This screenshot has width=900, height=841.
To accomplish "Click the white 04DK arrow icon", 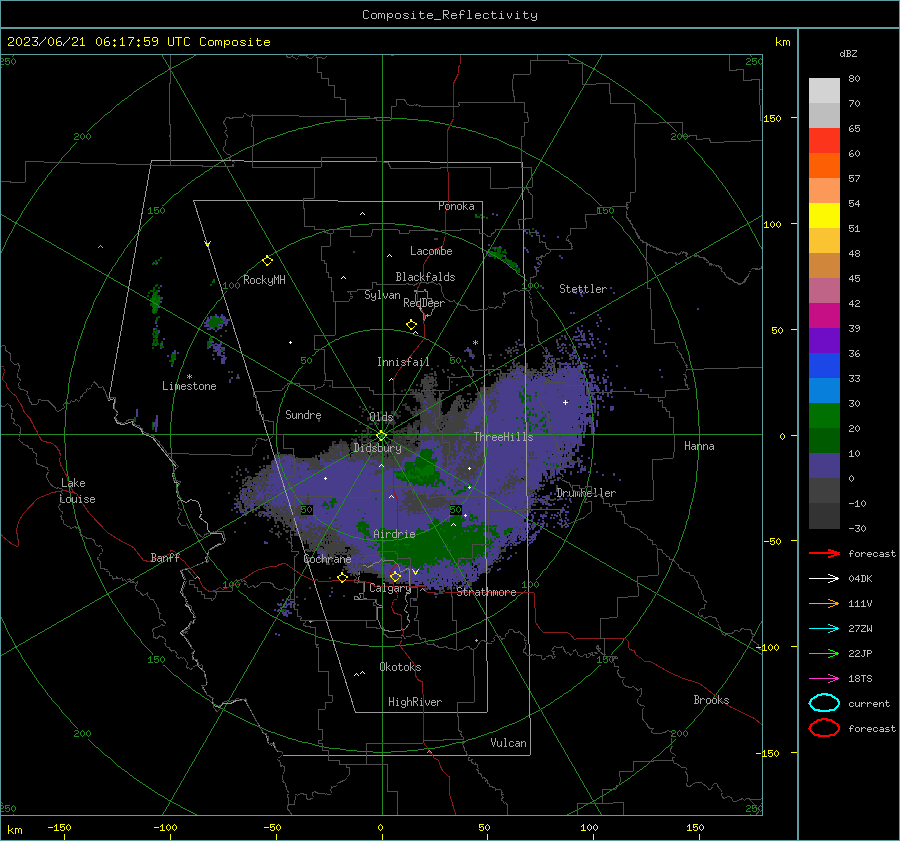I will click(x=824, y=578).
